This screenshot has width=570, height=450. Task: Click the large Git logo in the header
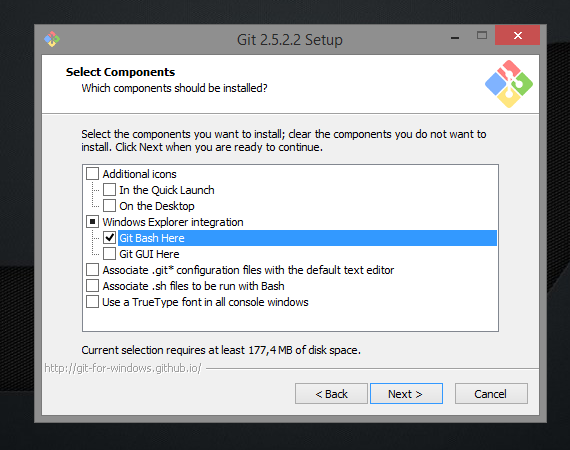[x=509, y=84]
